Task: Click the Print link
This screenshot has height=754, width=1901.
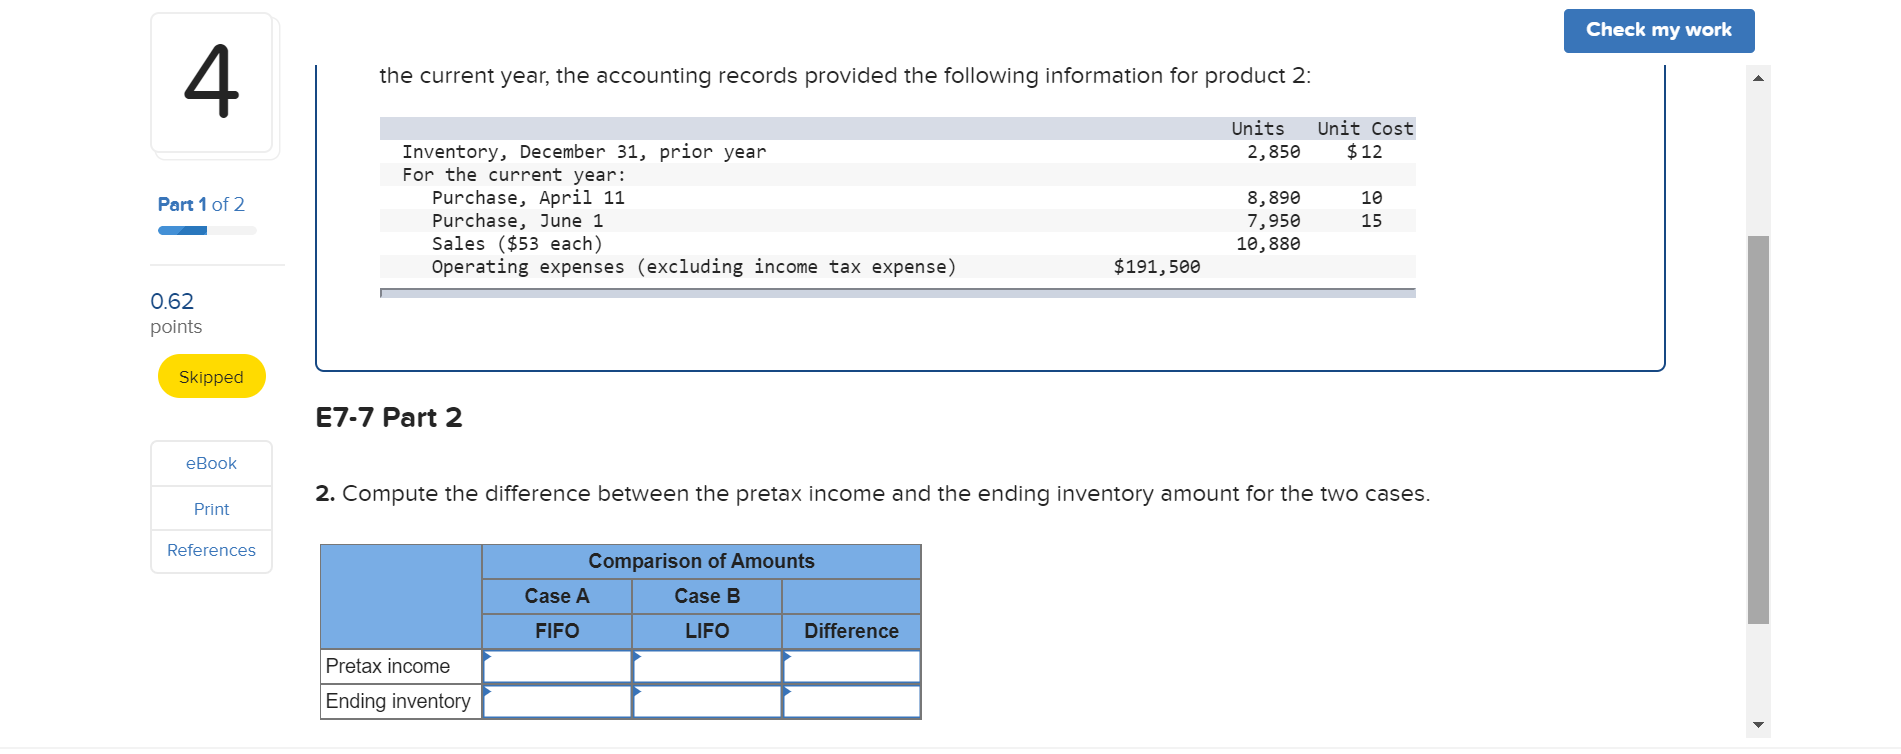Action: point(210,508)
